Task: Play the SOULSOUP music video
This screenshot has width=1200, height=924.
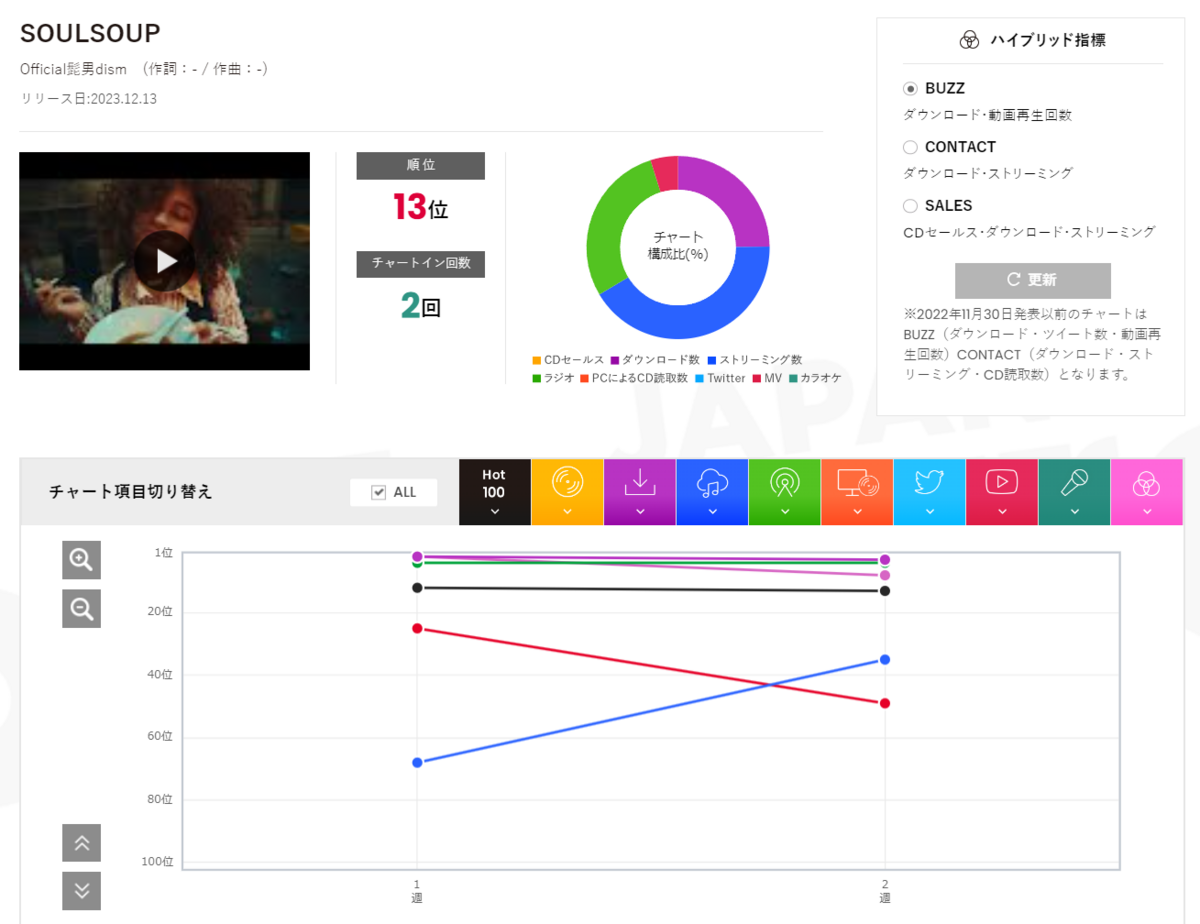Action: tap(165, 261)
